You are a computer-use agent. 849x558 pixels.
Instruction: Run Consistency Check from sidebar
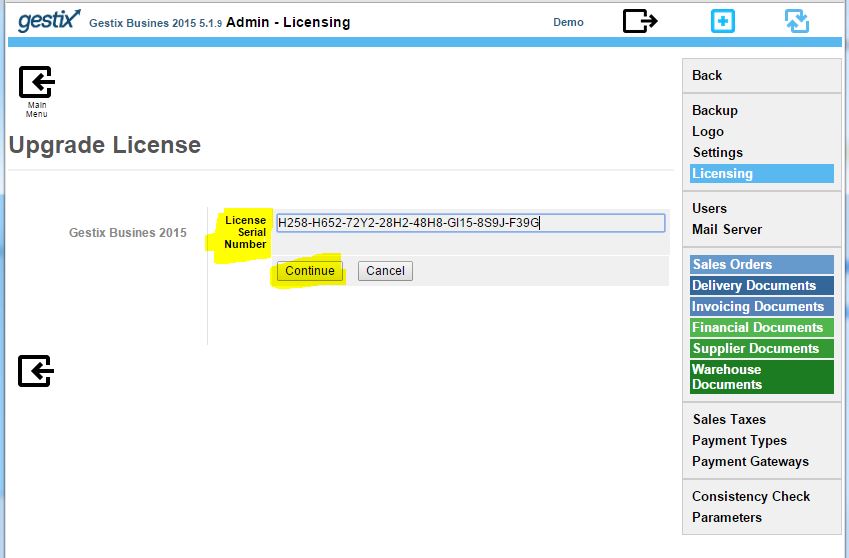tap(750, 496)
